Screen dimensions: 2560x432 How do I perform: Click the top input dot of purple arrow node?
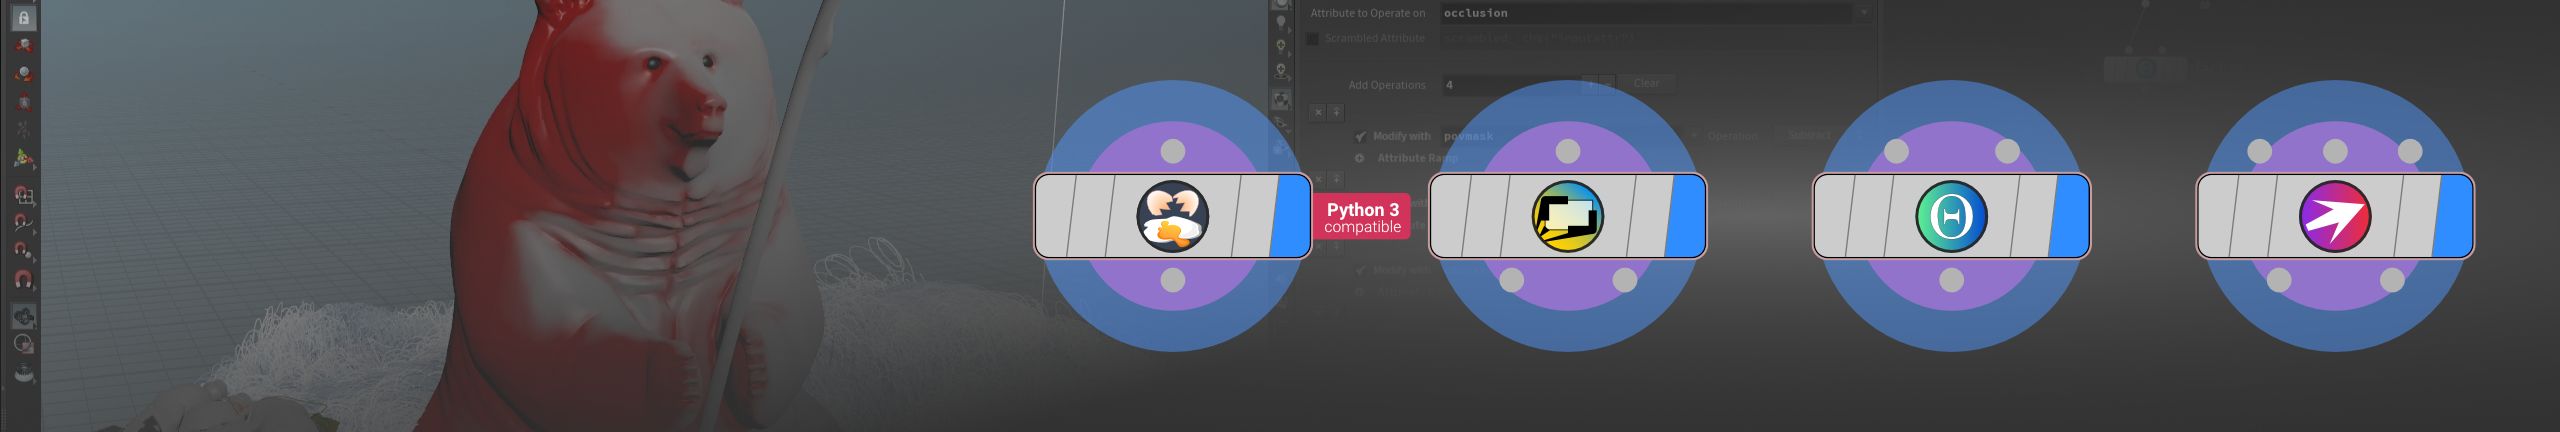point(2334,151)
